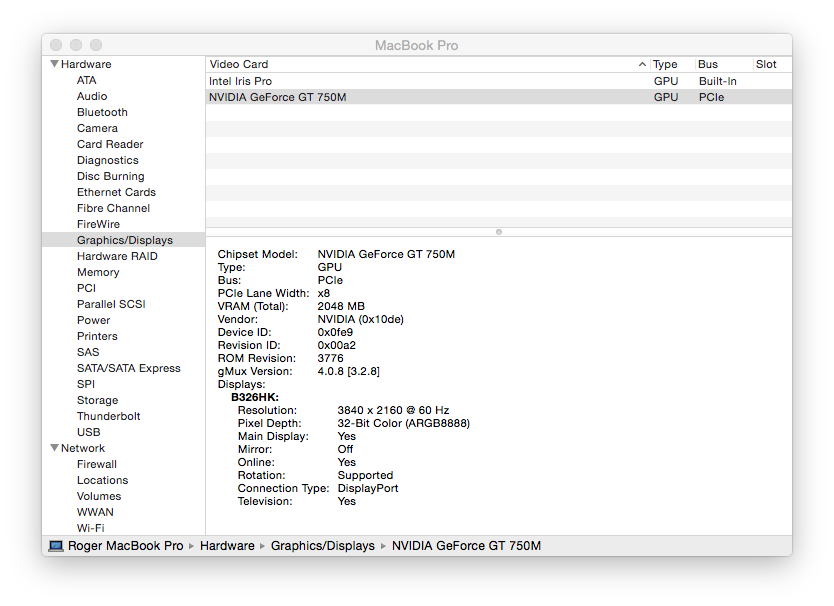Click the Built-In bus cell
Image resolution: width=834 pixels, height=606 pixels.
pos(718,81)
